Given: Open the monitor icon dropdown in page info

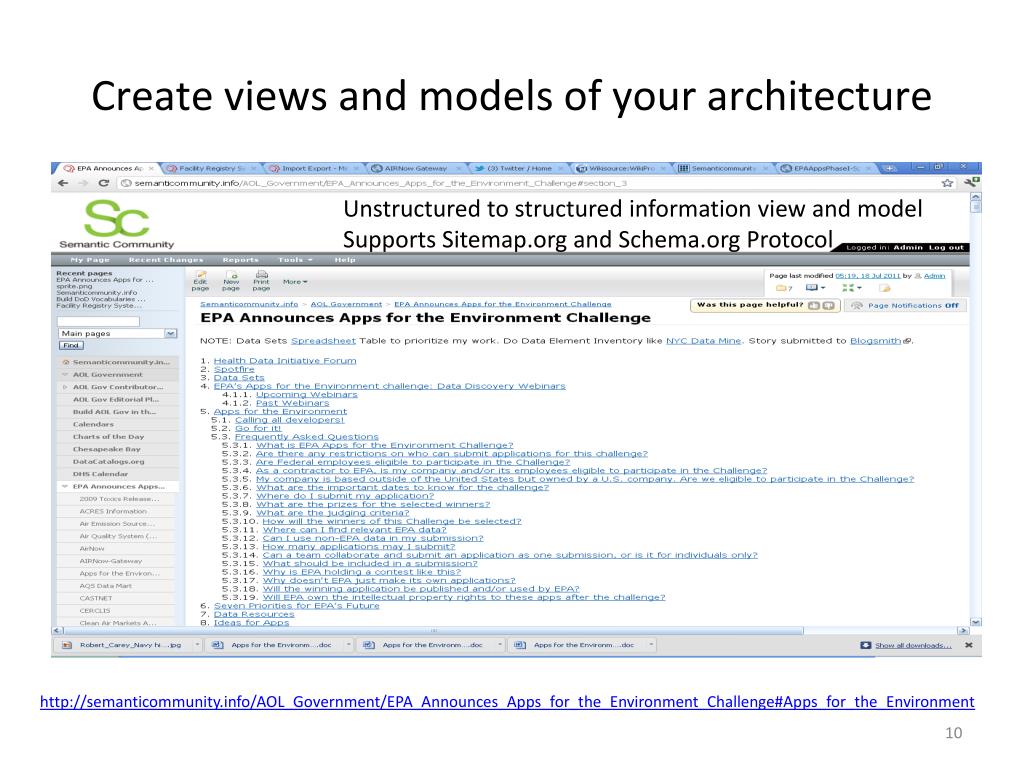Looking at the screenshot, I should (x=816, y=288).
